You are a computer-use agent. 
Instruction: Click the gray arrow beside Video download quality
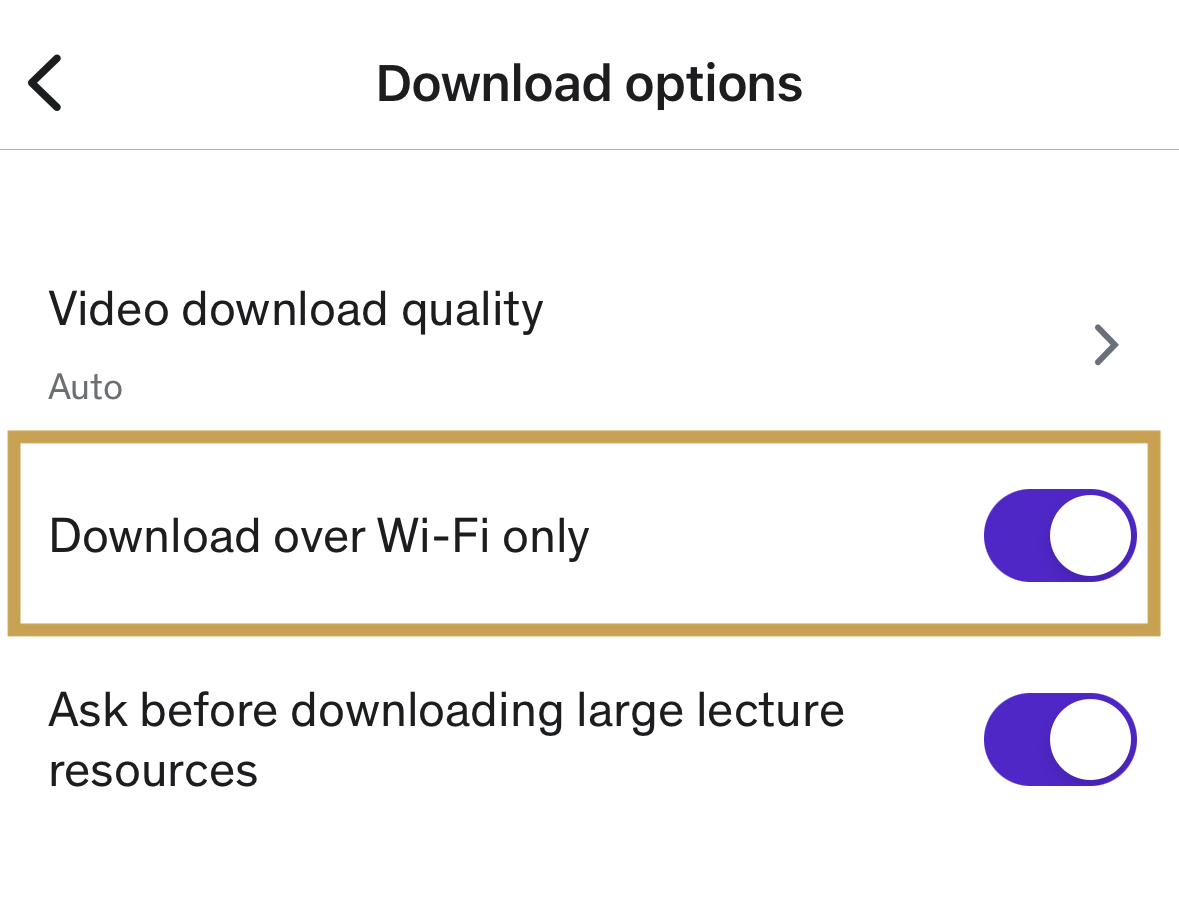(1105, 345)
